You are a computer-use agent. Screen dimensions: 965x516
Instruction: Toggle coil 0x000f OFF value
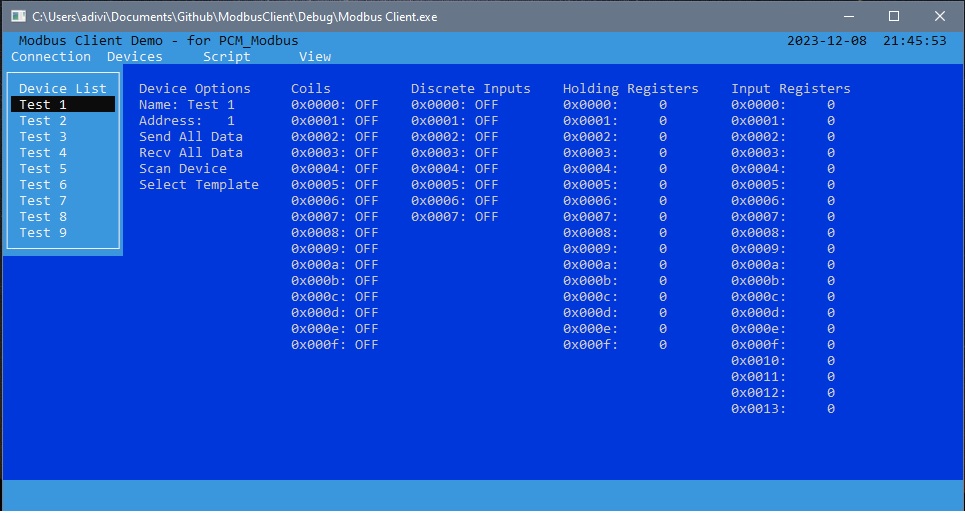(367, 345)
